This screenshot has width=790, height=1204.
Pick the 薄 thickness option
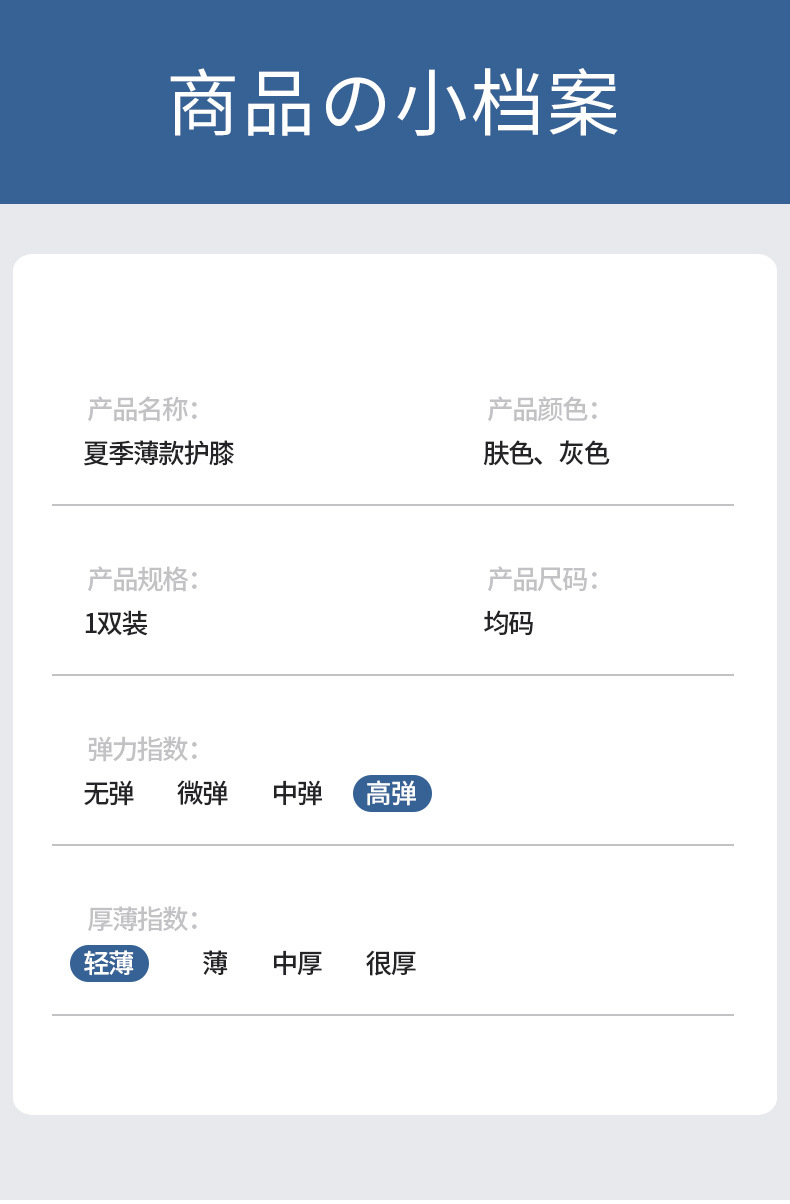215,964
